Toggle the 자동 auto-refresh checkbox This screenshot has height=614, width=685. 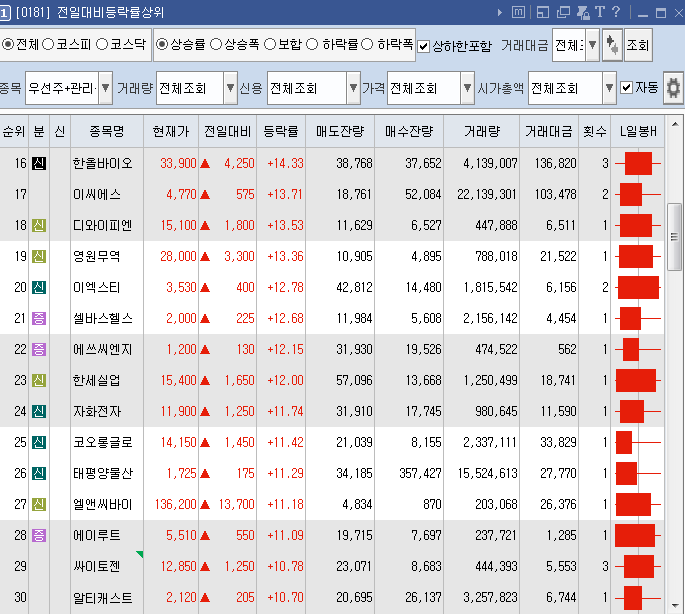pos(626,87)
